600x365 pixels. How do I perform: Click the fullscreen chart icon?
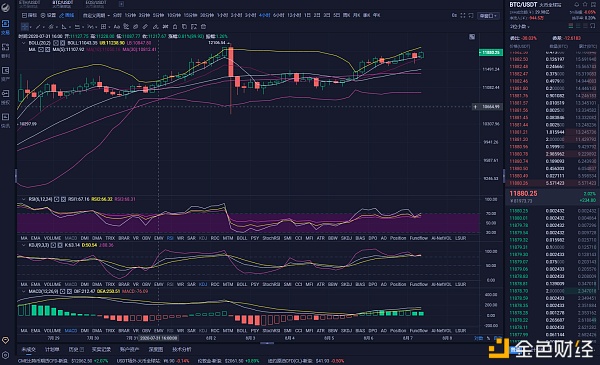click(463, 15)
